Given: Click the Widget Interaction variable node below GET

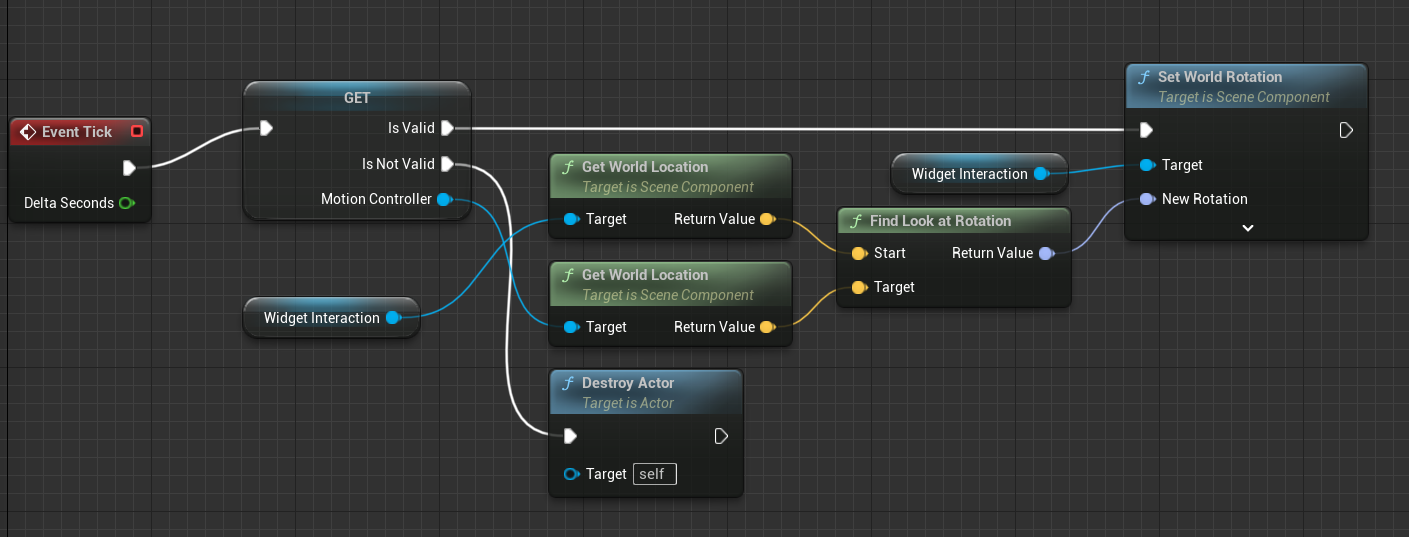Looking at the screenshot, I should (x=331, y=318).
